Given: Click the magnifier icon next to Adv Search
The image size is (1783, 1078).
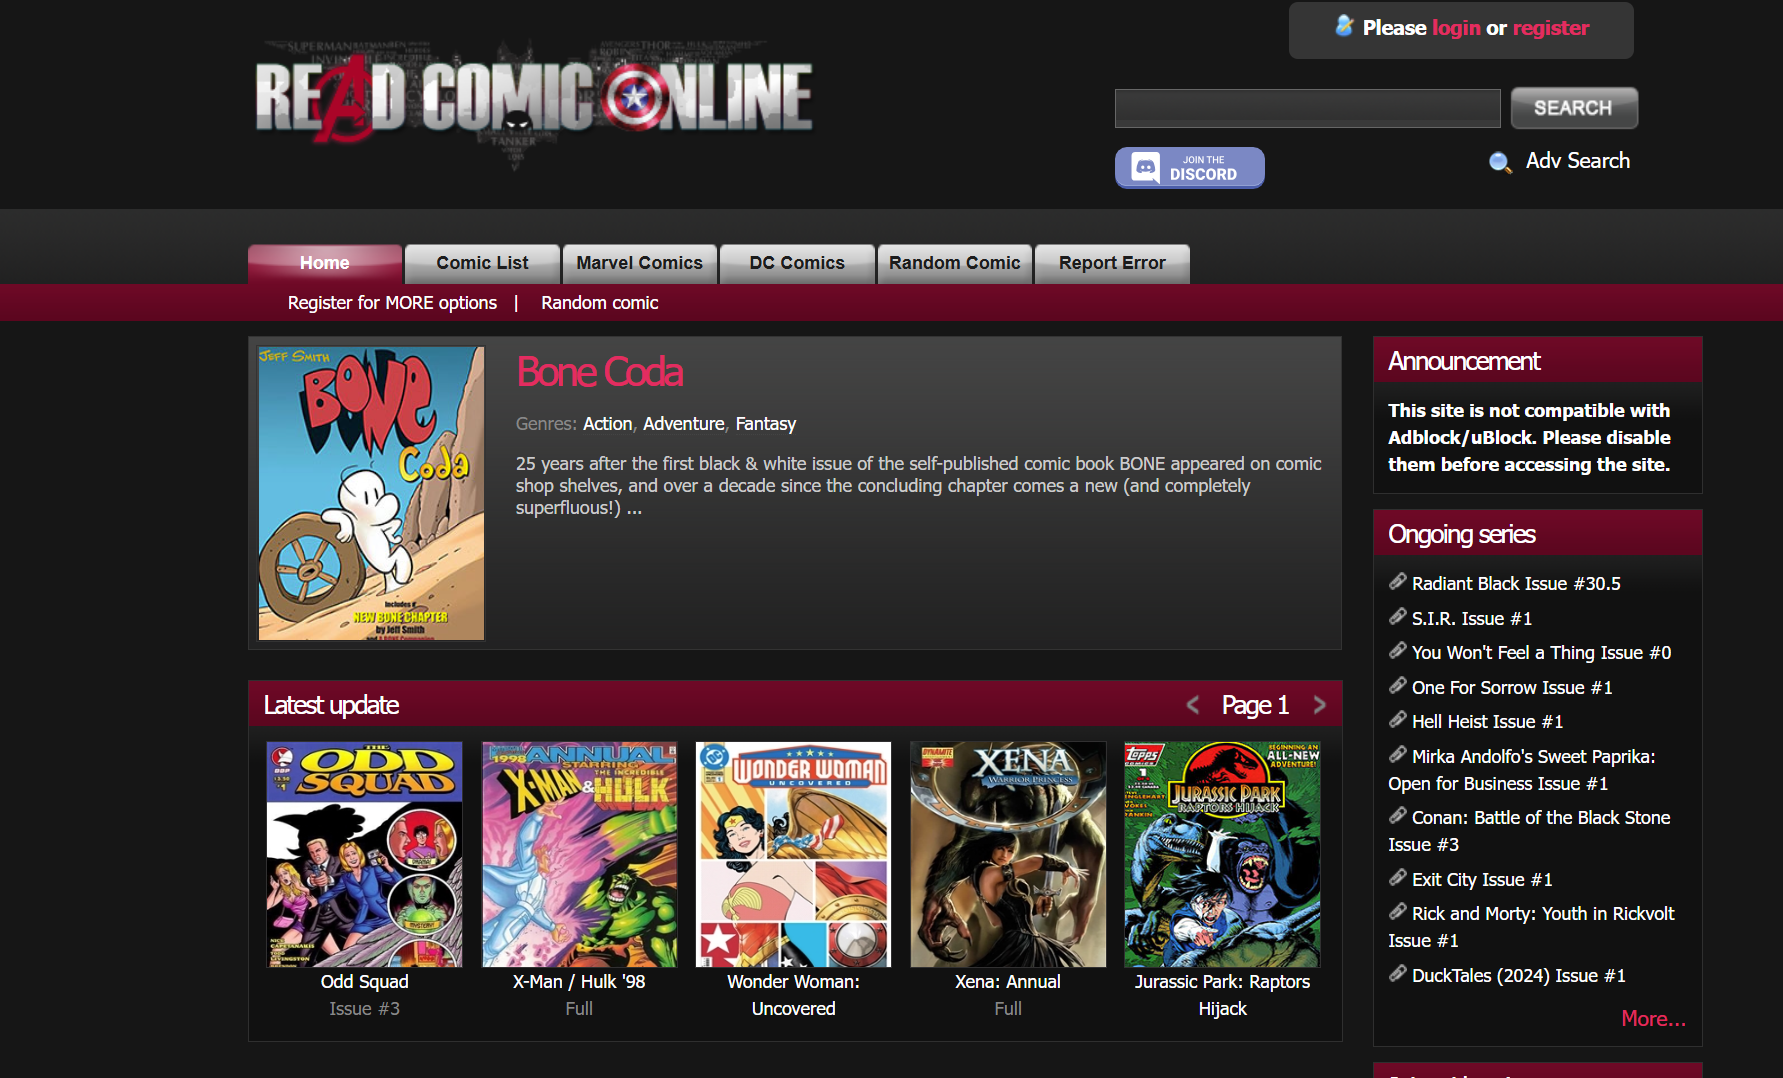Looking at the screenshot, I should 1500,162.
